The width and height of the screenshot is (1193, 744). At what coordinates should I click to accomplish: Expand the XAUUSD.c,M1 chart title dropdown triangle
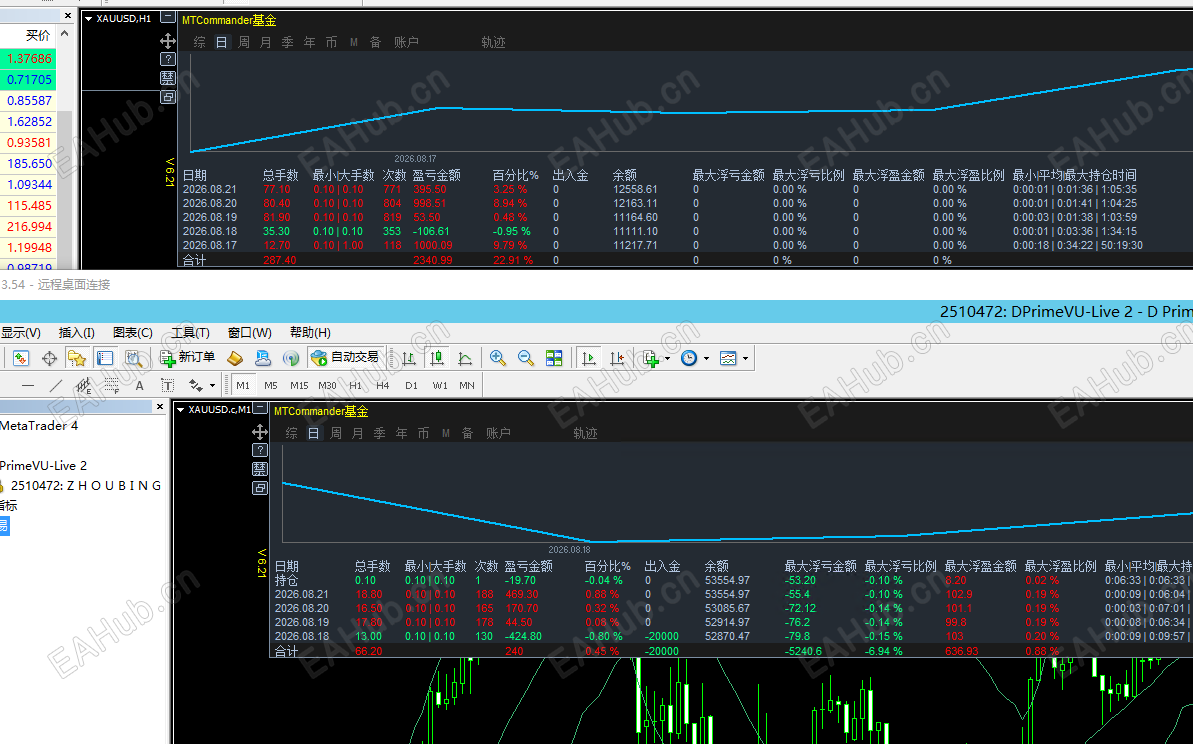pyautogui.click(x=180, y=409)
